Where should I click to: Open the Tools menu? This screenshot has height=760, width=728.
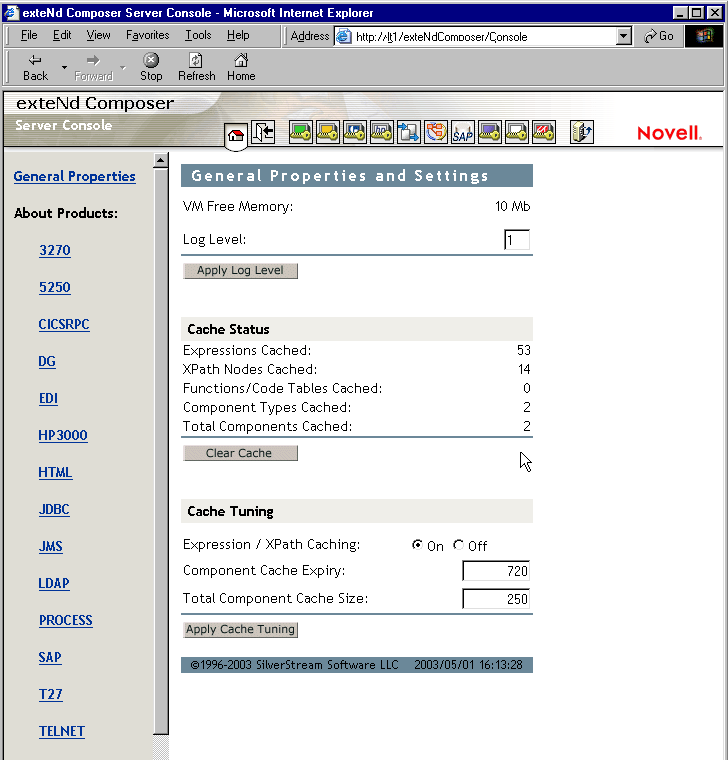coord(198,35)
